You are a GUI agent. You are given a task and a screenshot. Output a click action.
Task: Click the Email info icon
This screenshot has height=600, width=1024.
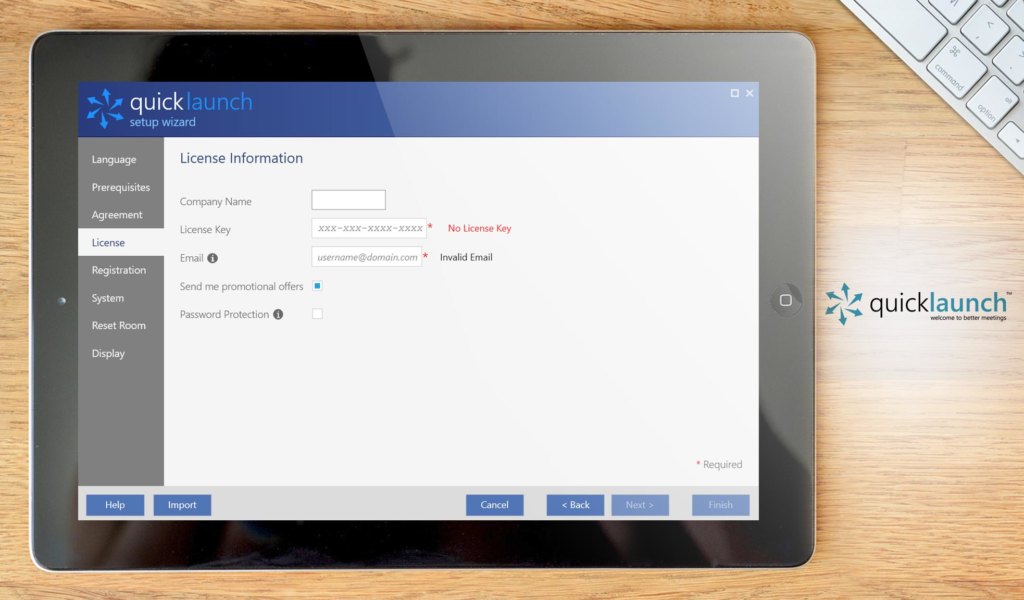click(x=212, y=258)
